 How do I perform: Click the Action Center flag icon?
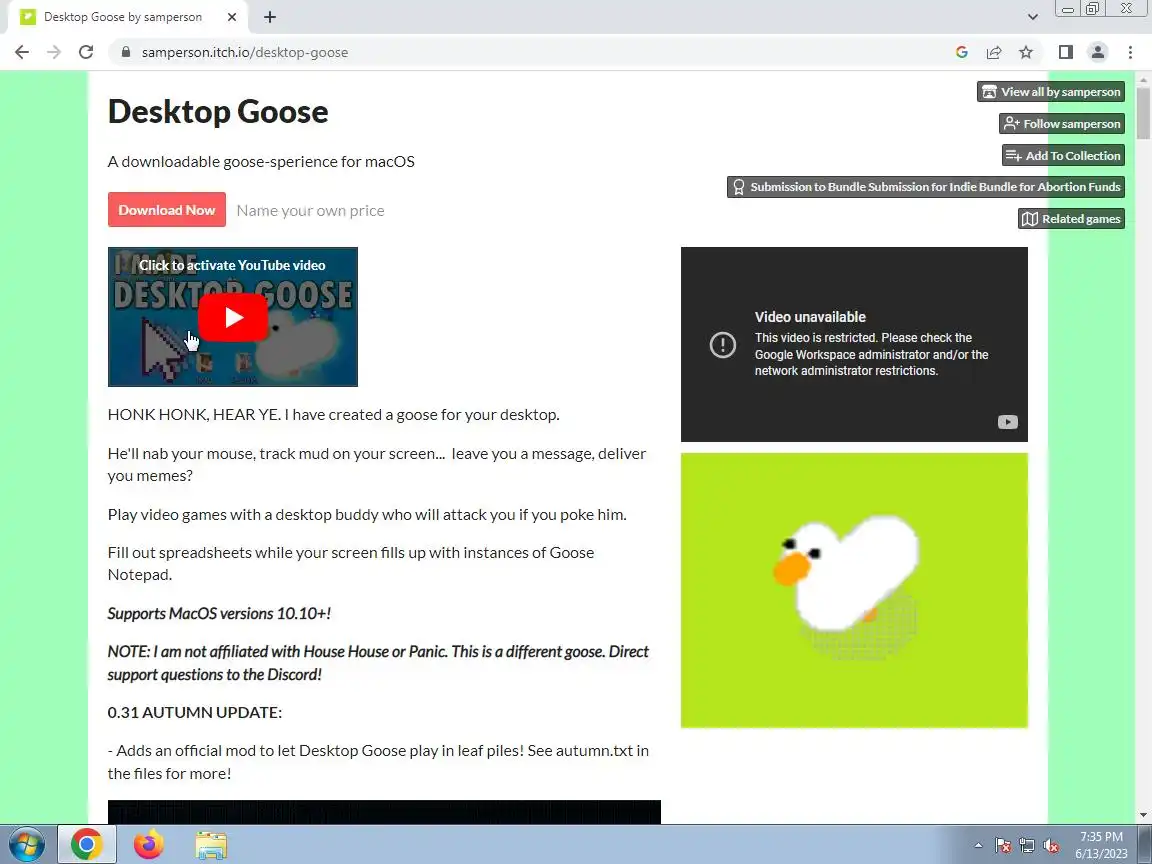1003,846
